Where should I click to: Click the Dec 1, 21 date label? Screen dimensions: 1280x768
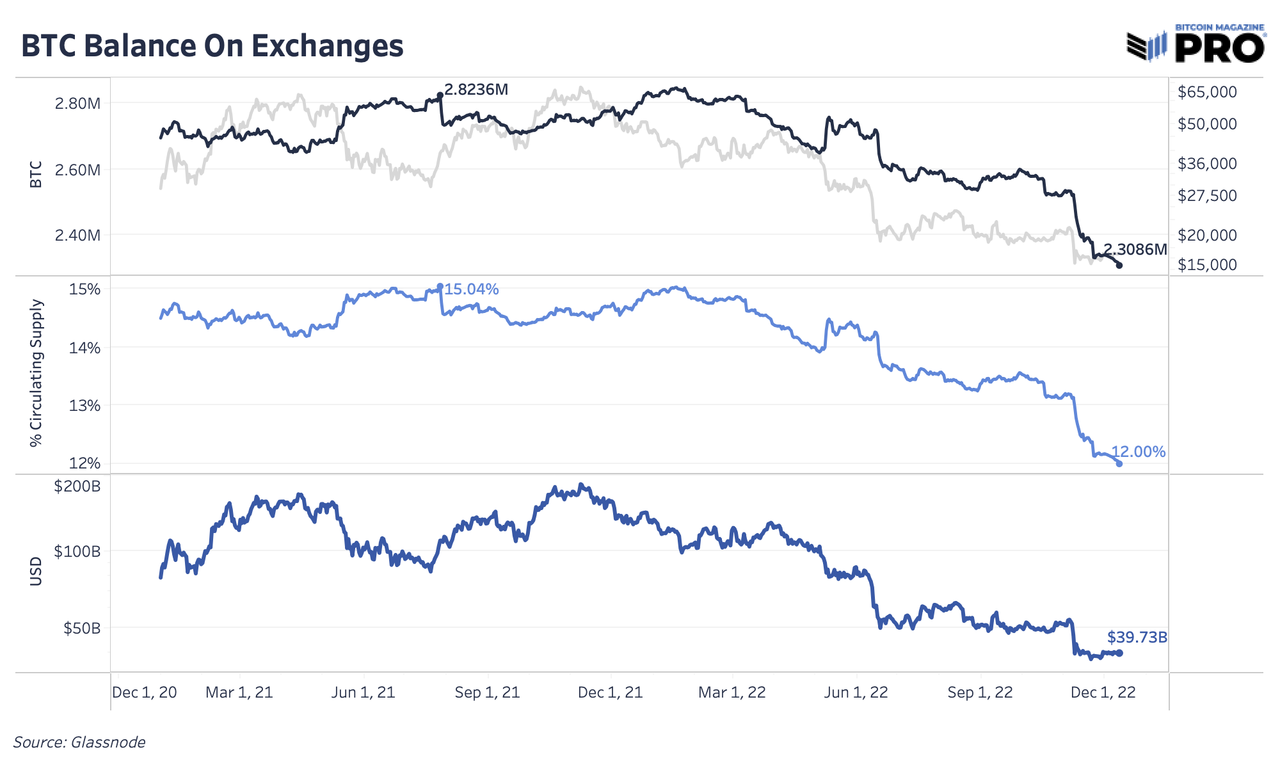point(611,692)
